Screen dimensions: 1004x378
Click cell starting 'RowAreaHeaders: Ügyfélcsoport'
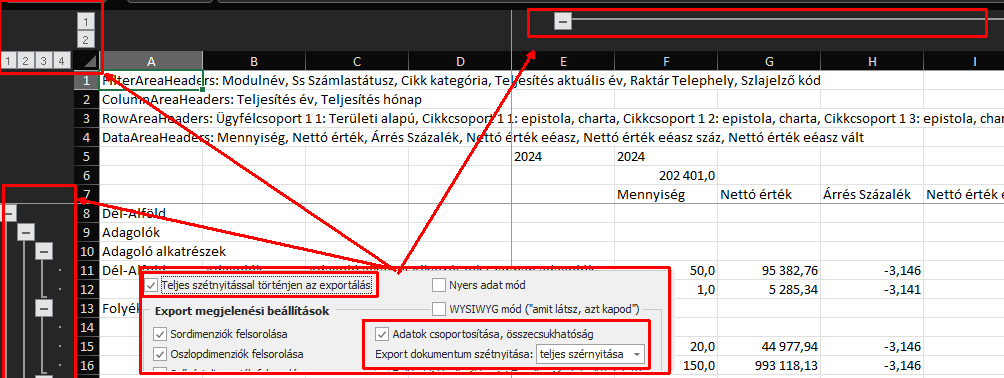pos(151,119)
